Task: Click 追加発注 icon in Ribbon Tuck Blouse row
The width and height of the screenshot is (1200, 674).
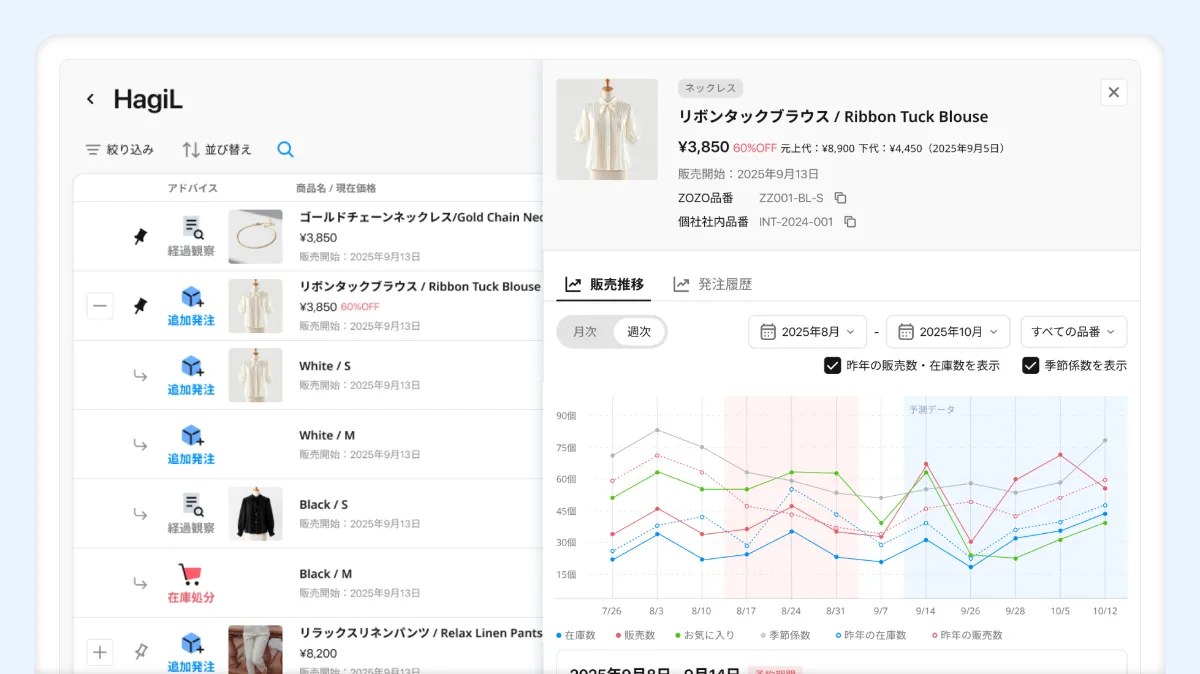Action: tap(191, 306)
